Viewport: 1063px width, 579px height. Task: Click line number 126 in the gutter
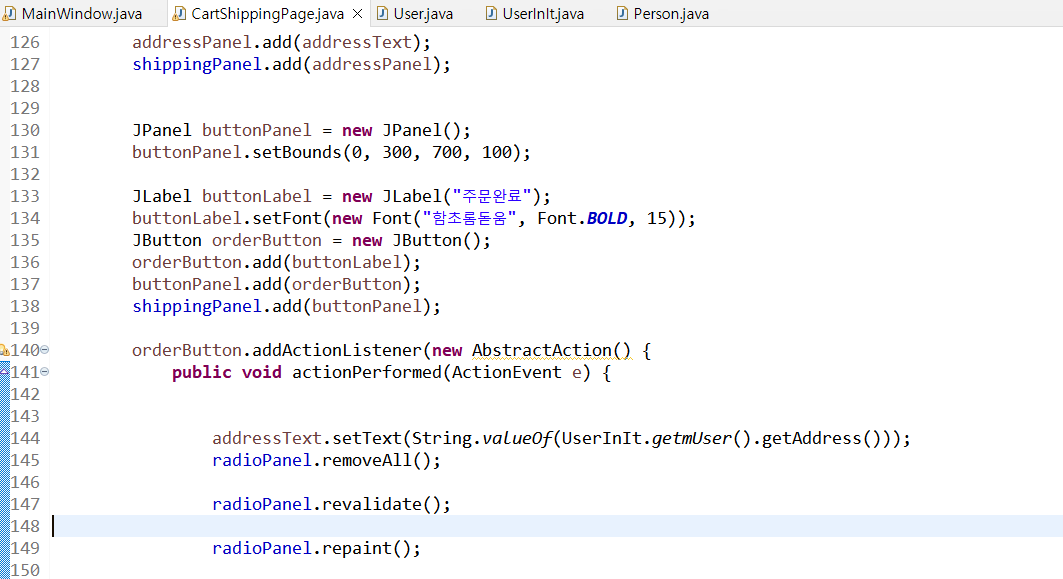[x=25, y=42]
